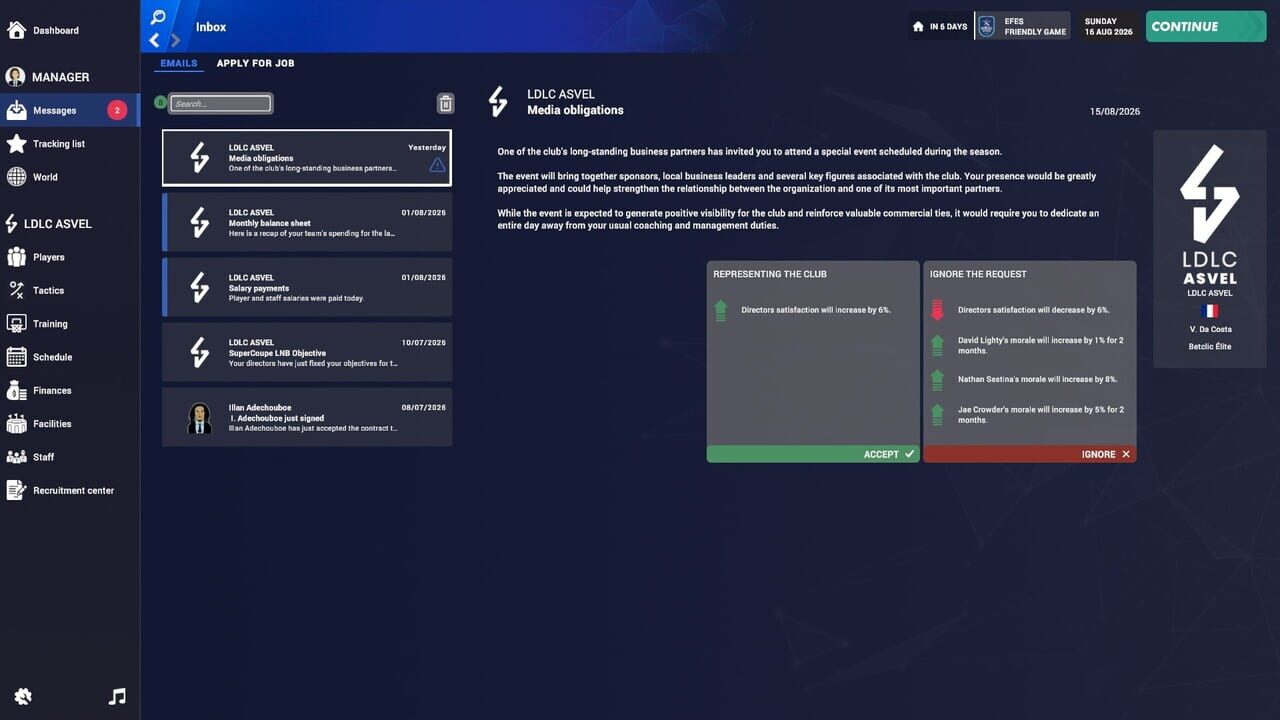
Task: Go back with the left arrow
Action: click(x=154, y=41)
